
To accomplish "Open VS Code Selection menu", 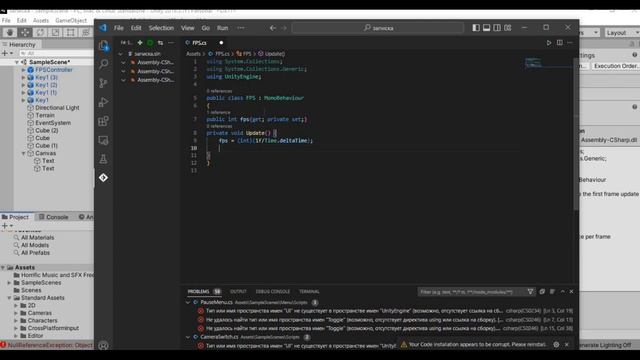I will point(161,28).
